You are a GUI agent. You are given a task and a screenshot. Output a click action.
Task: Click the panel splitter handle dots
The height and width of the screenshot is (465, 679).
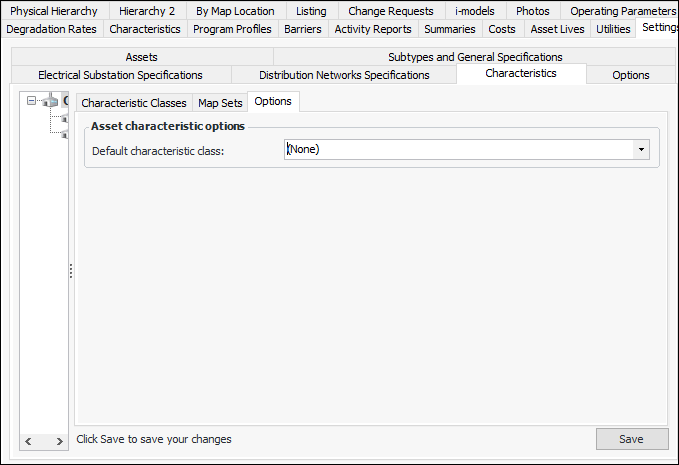[71, 271]
